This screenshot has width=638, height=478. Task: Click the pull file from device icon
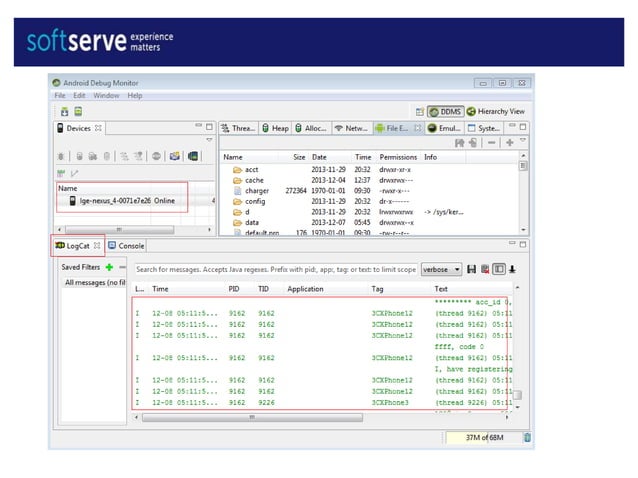(460, 144)
